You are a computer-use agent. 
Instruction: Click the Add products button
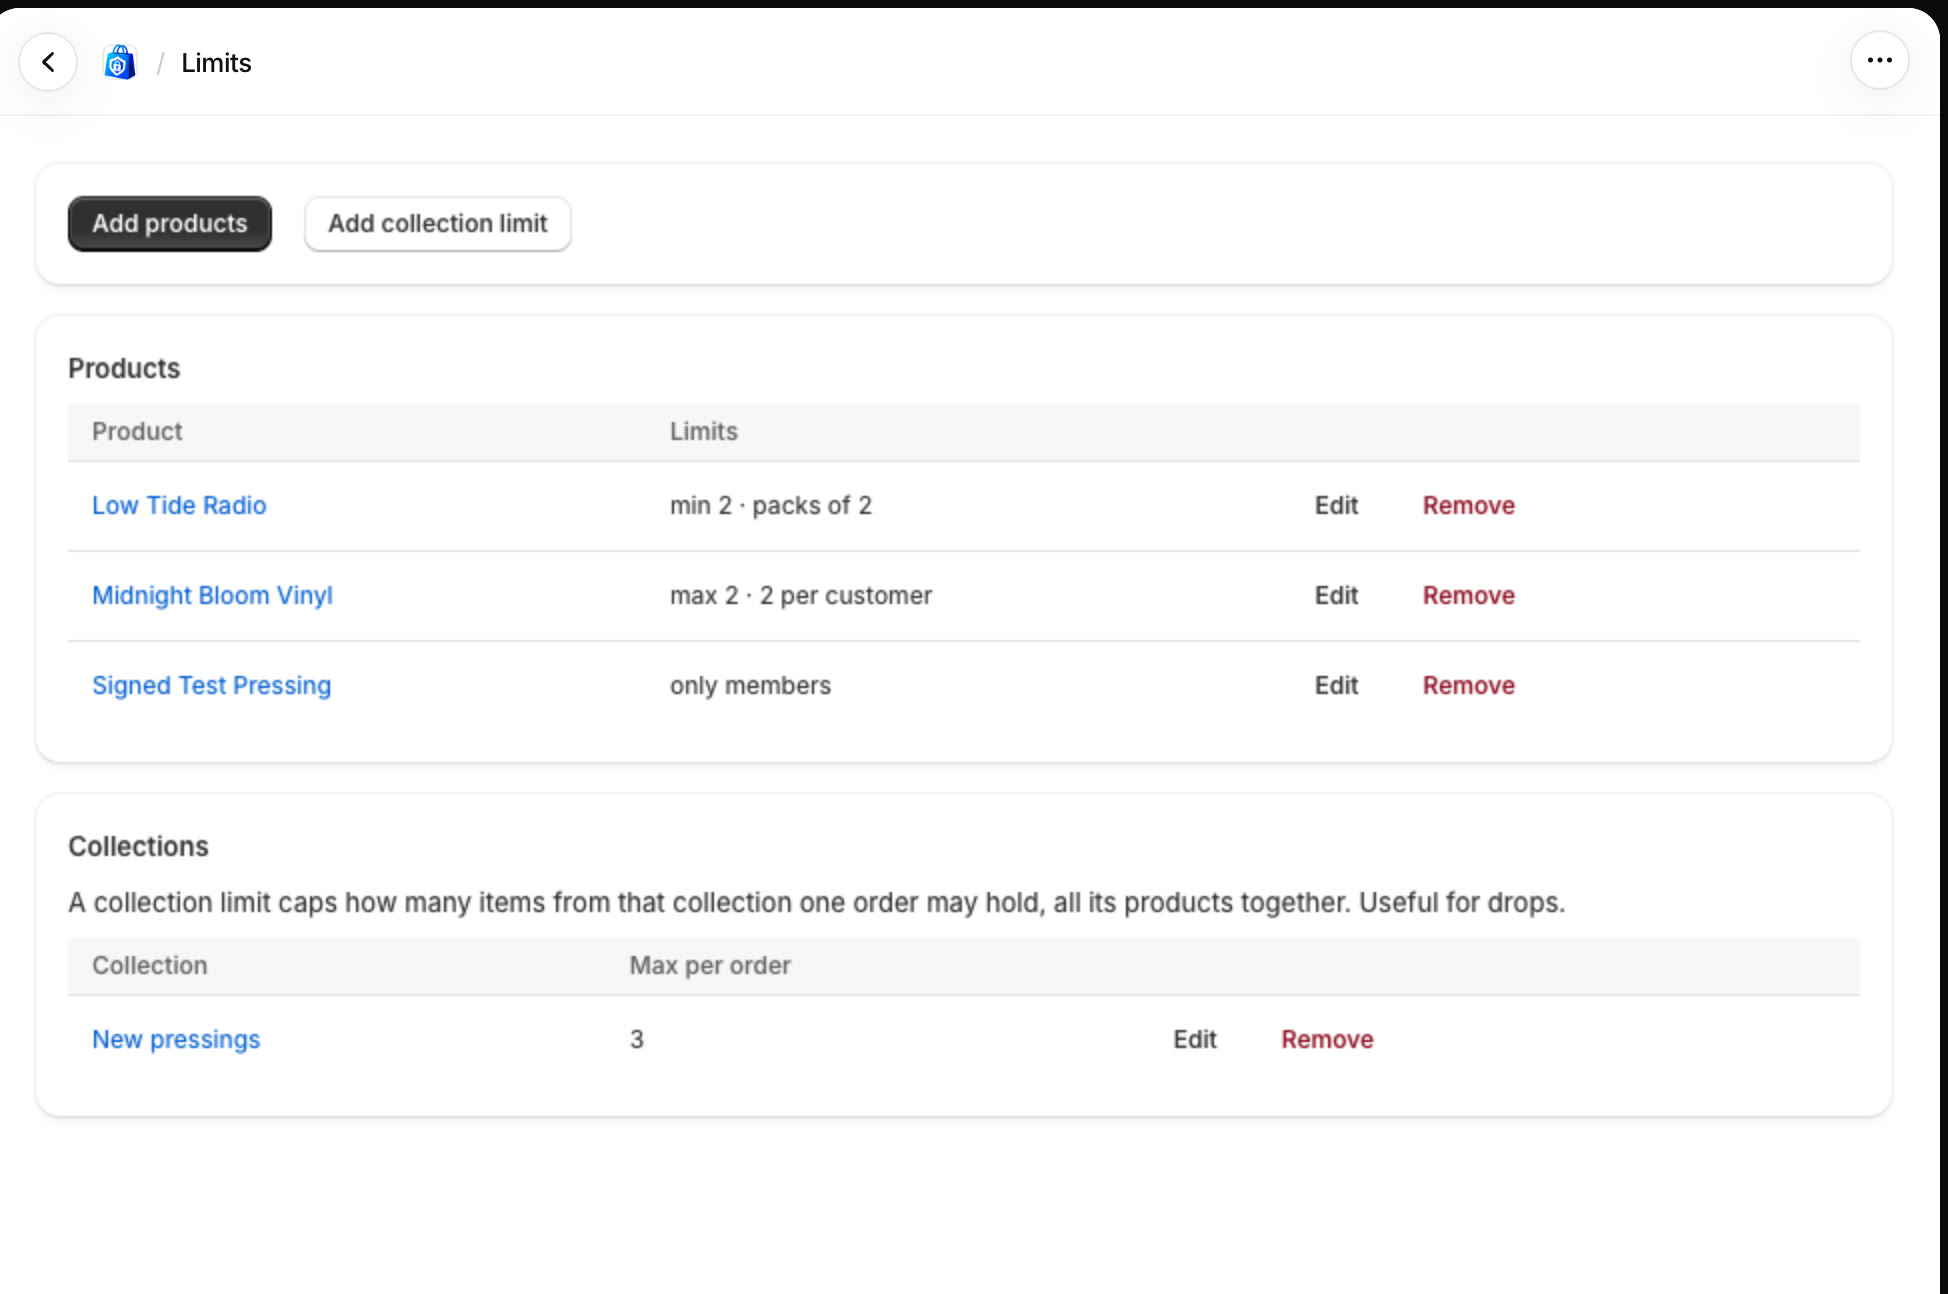pyautogui.click(x=170, y=223)
